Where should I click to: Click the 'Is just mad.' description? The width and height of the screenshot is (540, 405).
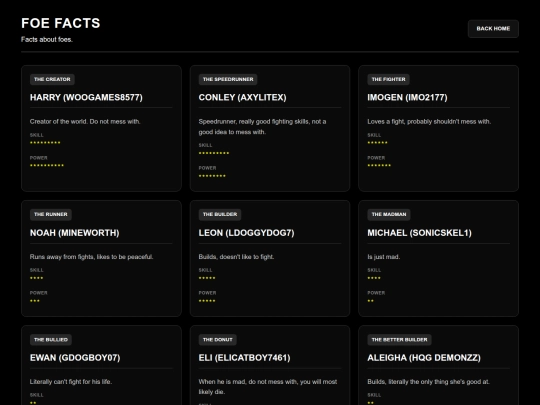click(x=384, y=257)
